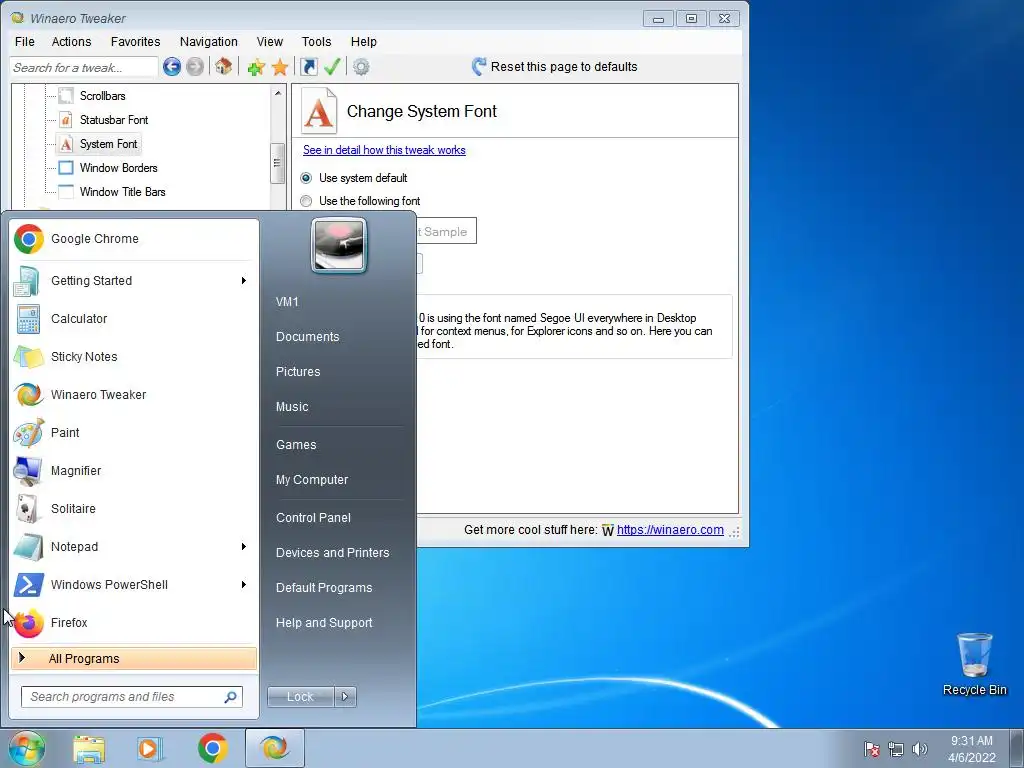
Task: Open the https://winaero.com link
Action: 670,530
